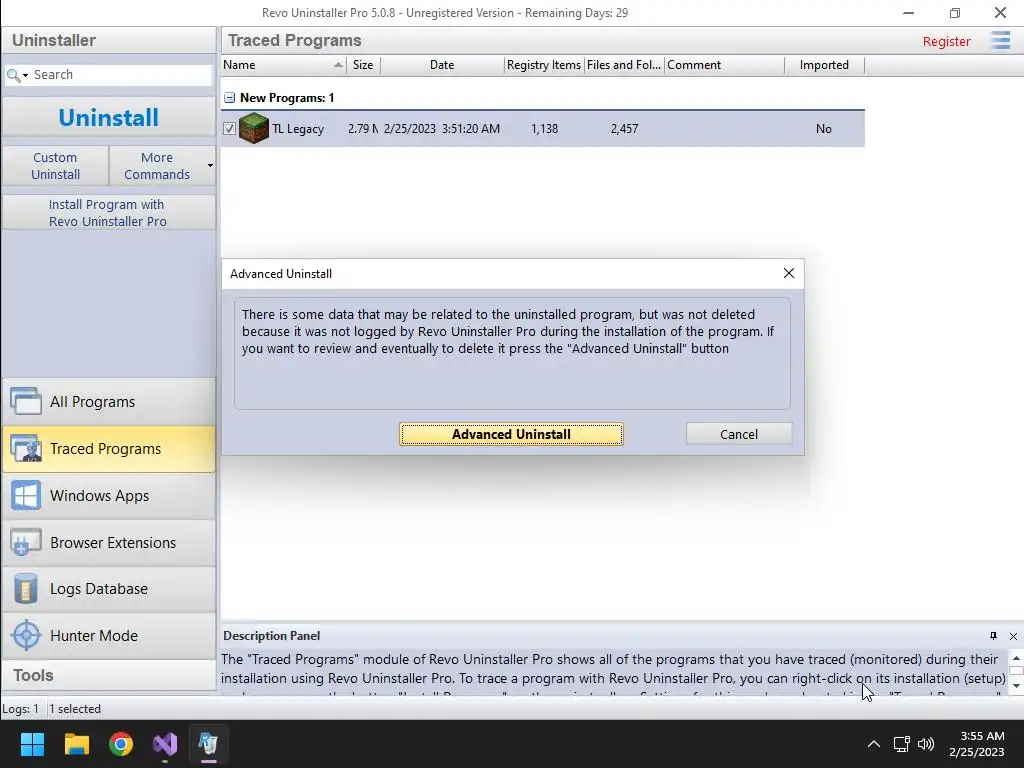Pin the Description Panel
This screenshot has height=768, width=1024.
[x=993, y=636]
